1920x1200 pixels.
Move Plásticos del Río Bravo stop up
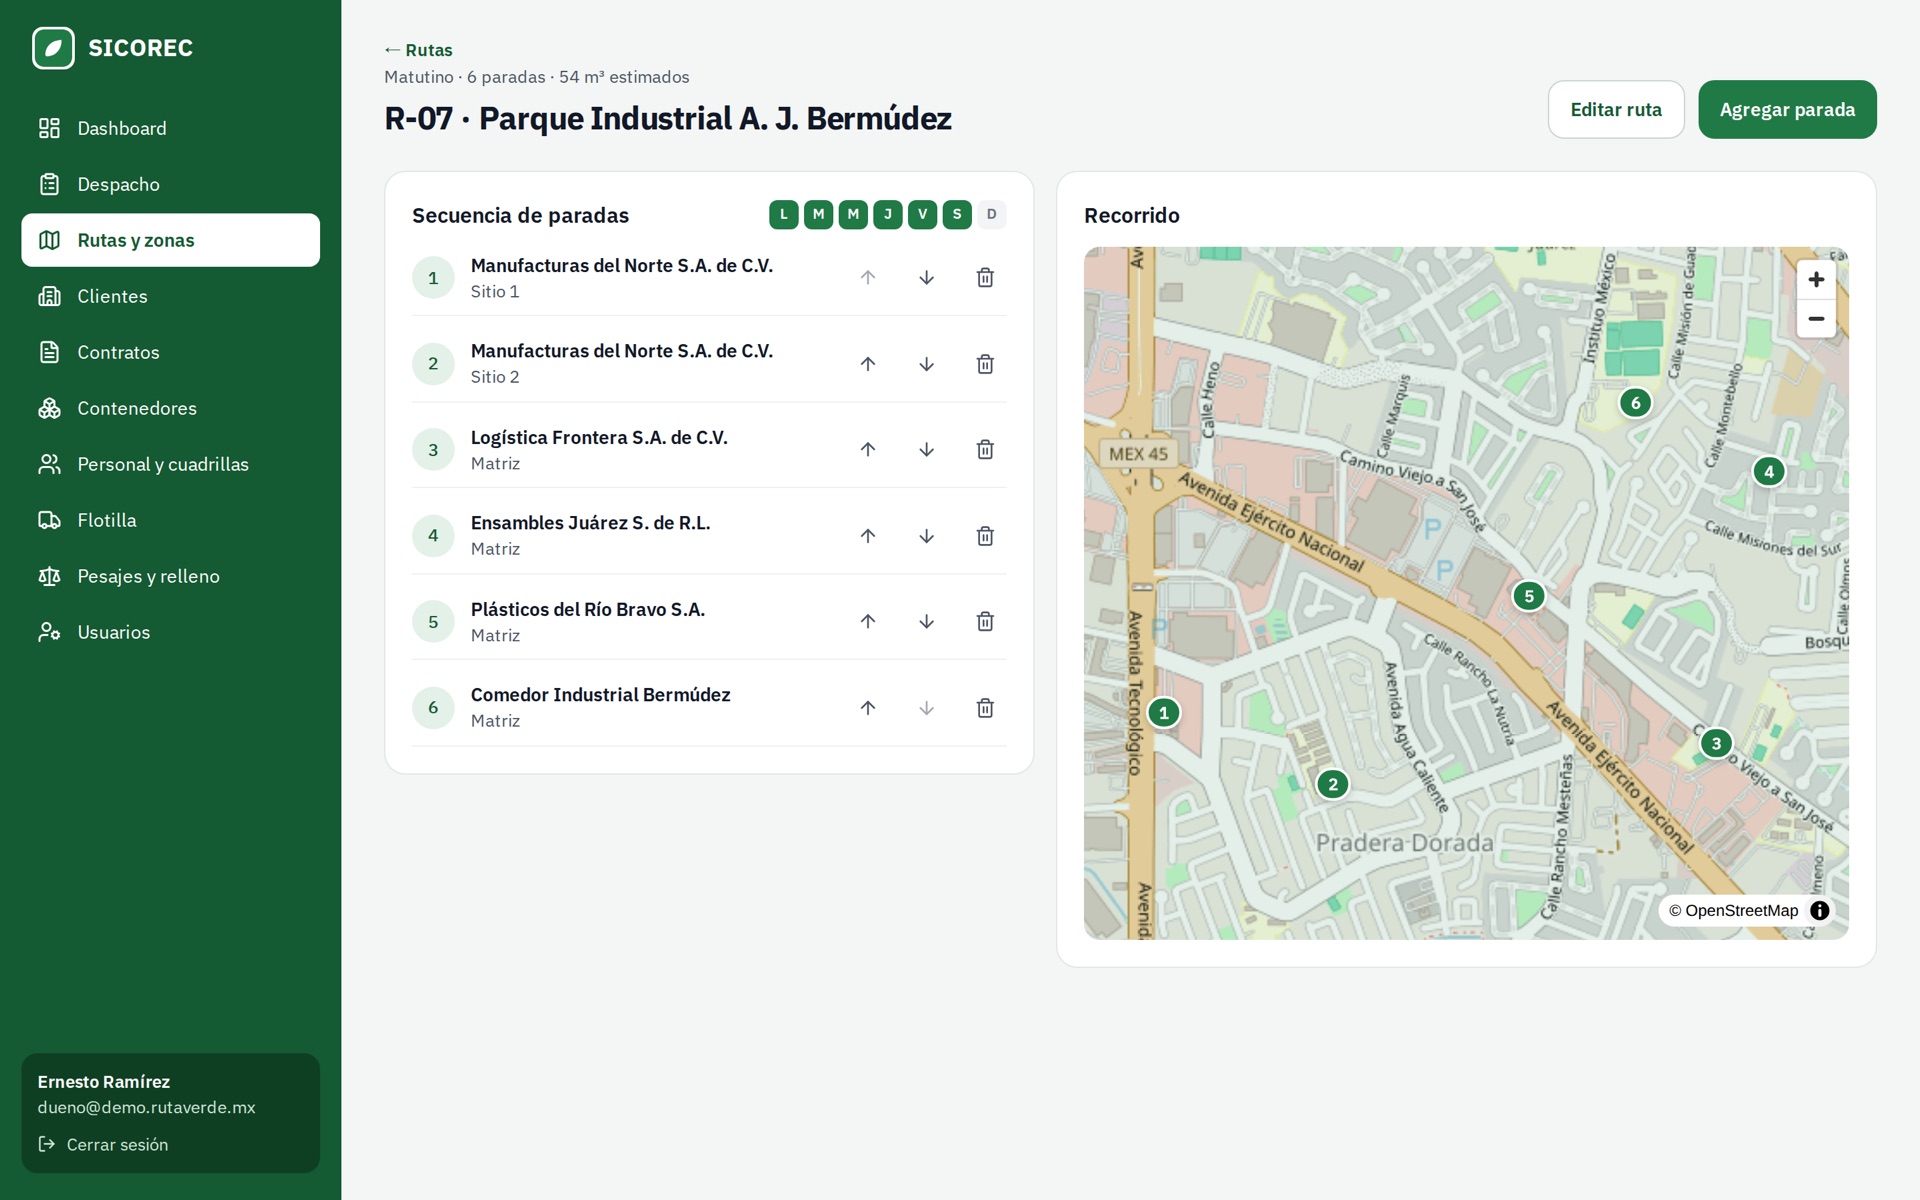[868, 622]
